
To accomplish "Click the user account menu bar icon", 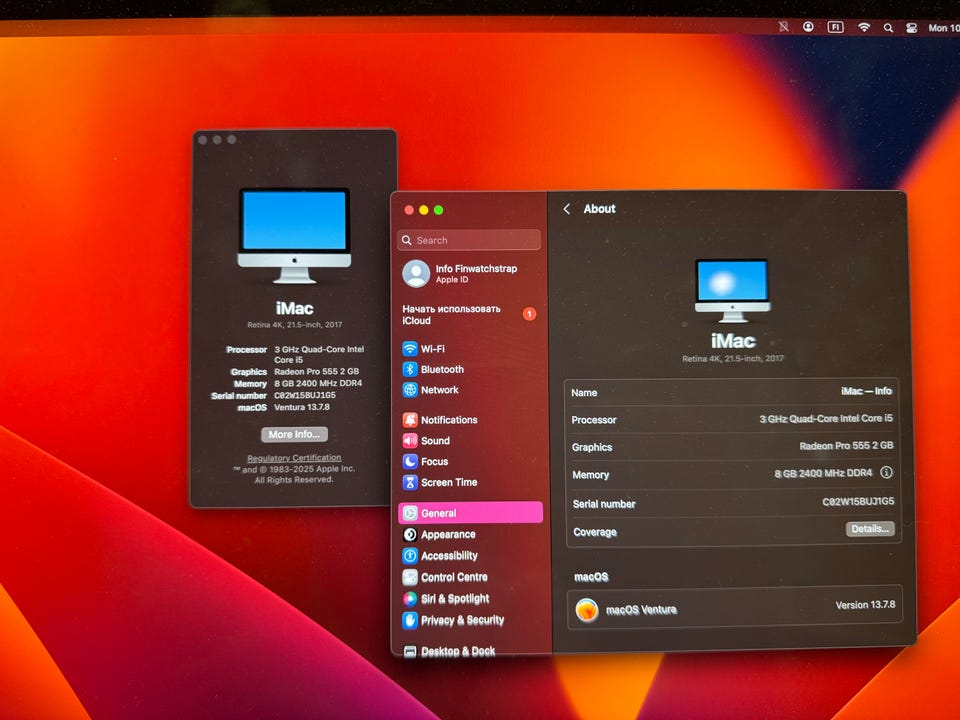I will tap(808, 26).
